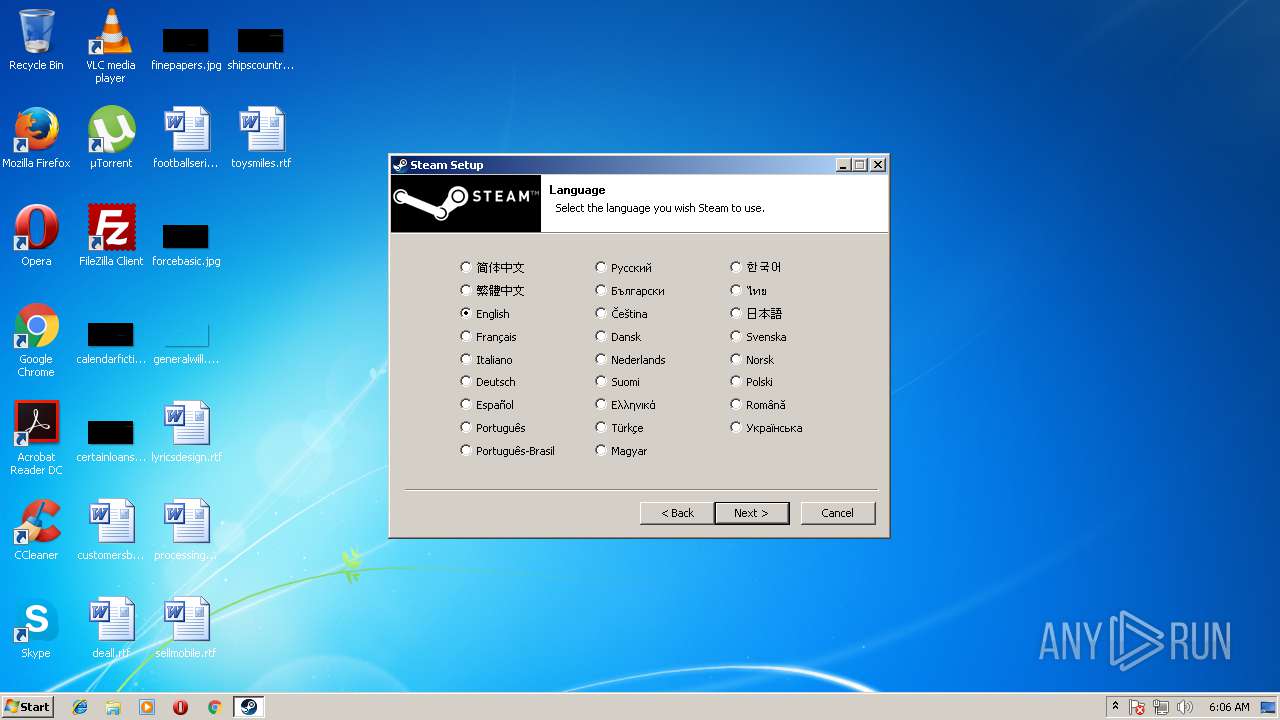Choose Svenska as the language
Screen dimensions: 1280x720
point(759,336)
